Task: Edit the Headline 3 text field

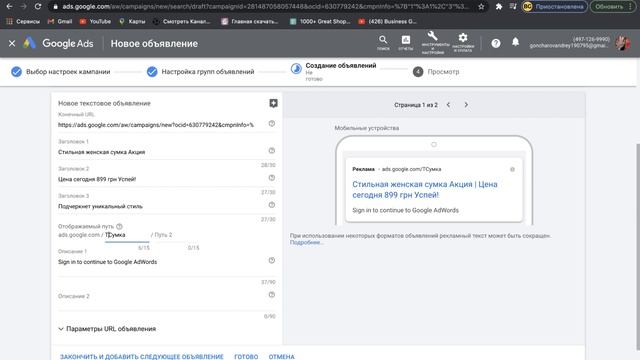Action: coord(162,207)
